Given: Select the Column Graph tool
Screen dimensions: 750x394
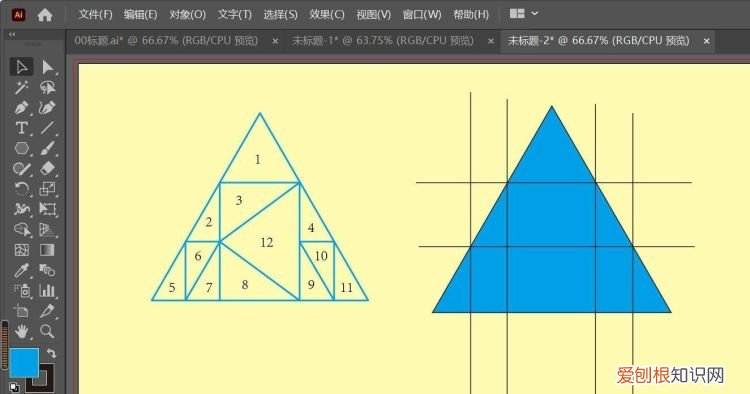Looking at the screenshot, I should click(47, 290).
